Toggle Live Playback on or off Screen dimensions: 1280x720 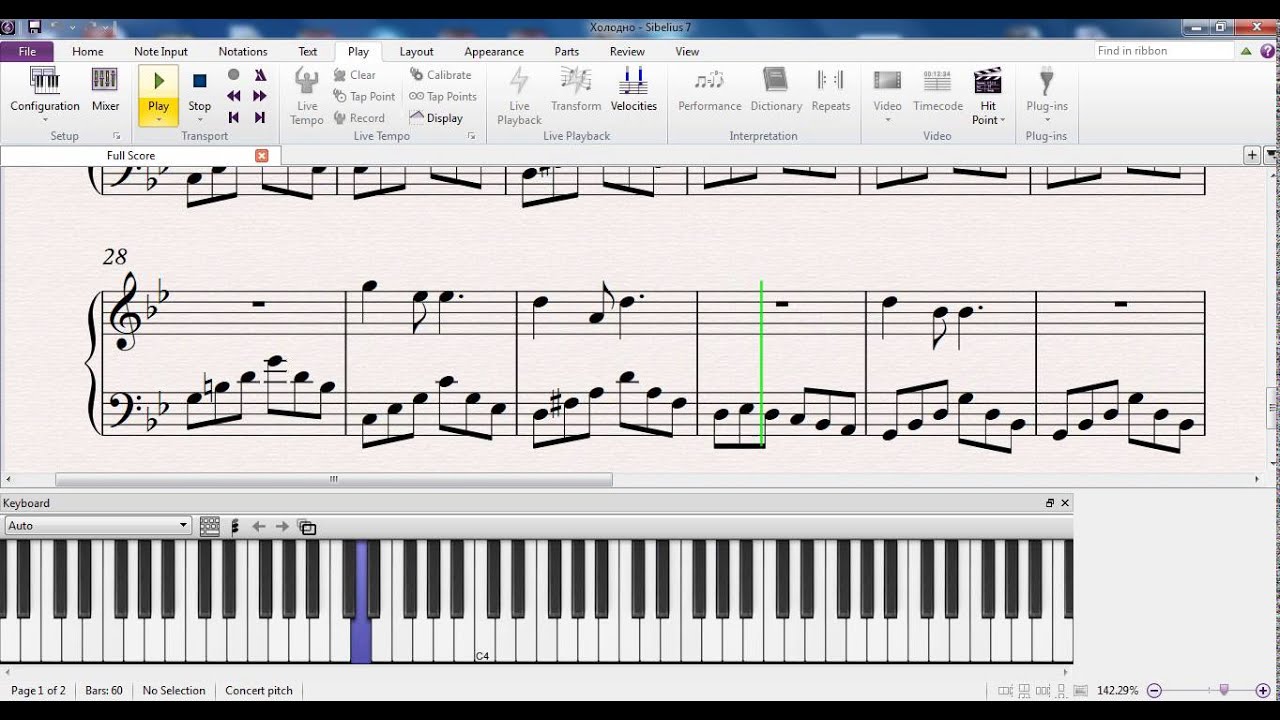519,96
